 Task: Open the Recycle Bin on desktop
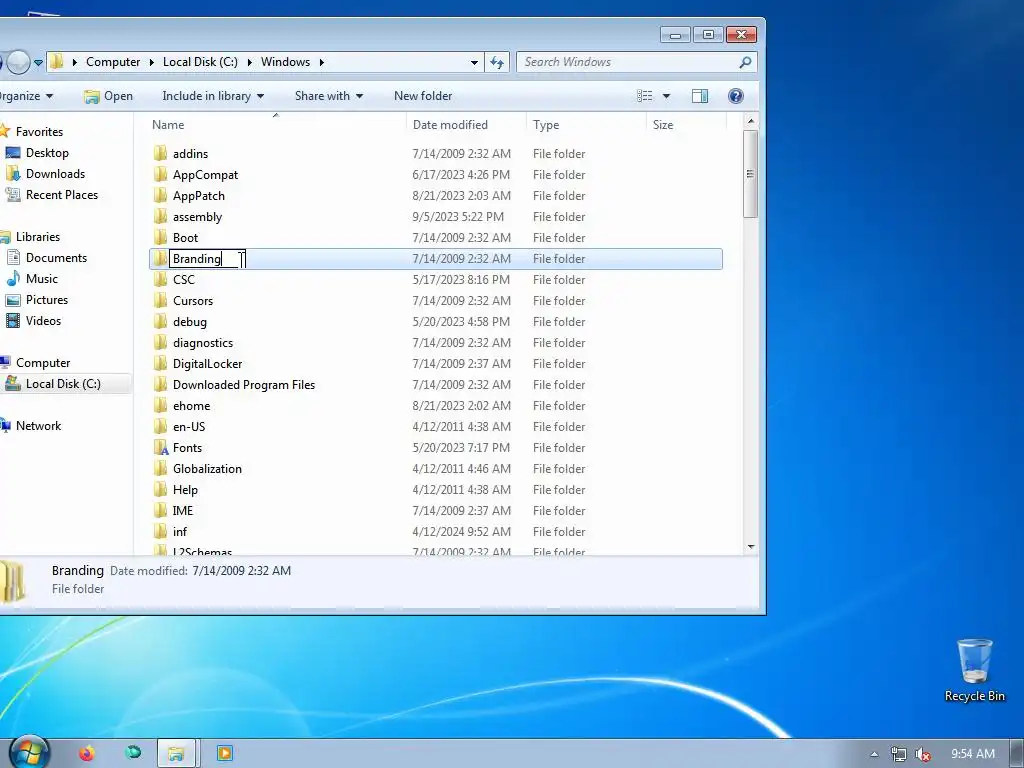click(x=974, y=671)
